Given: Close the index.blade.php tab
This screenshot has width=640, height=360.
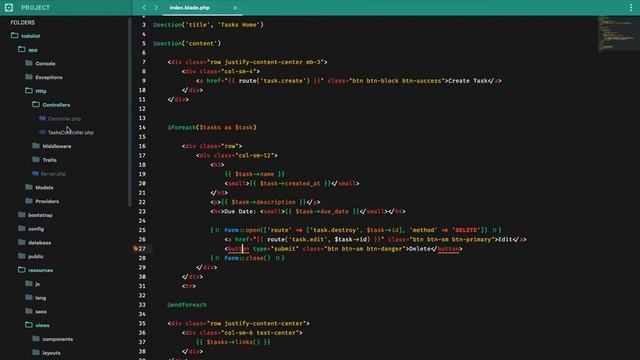Looking at the screenshot, I should [235, 7].
